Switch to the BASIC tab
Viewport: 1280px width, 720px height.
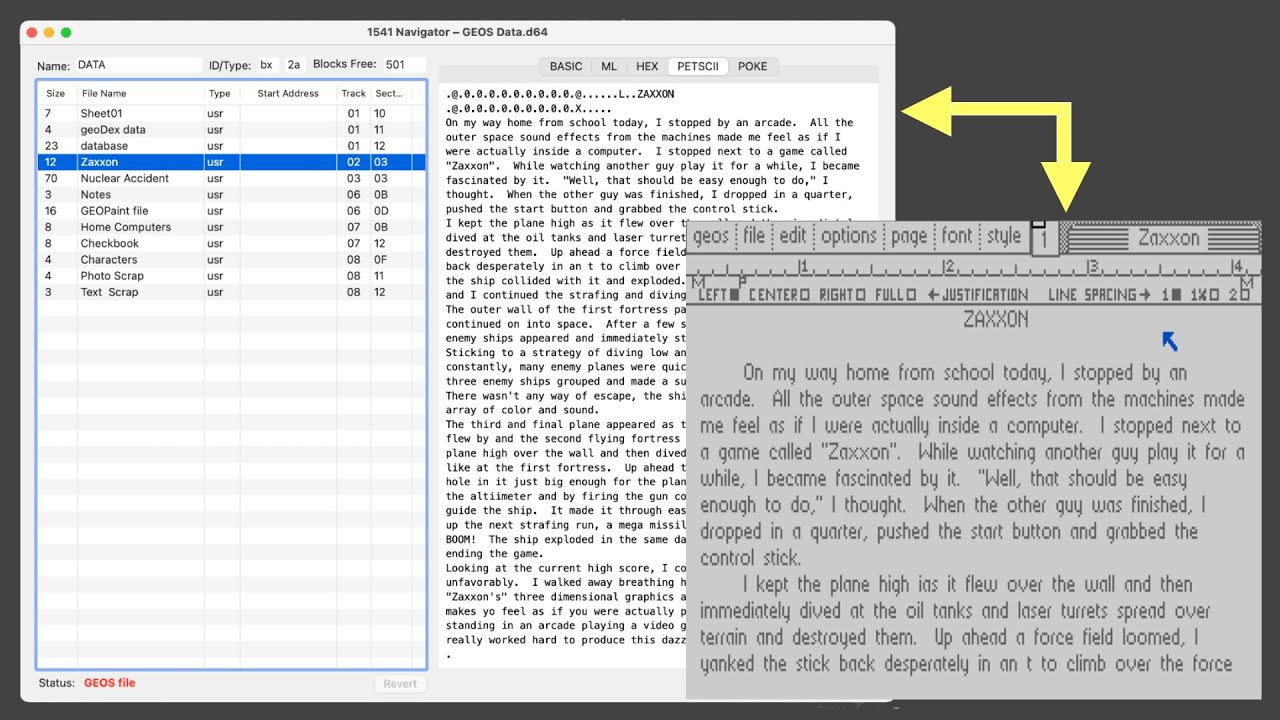566,66
